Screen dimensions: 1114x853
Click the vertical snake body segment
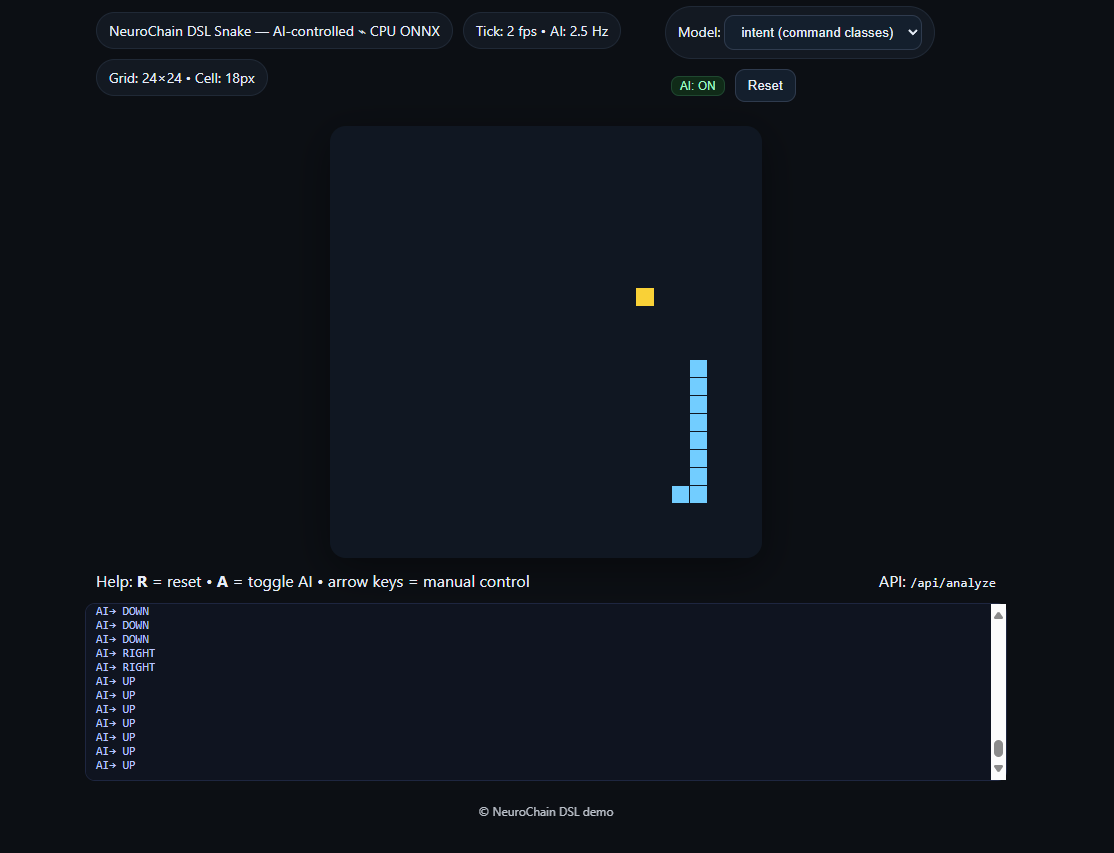click(x=698, y=430)
